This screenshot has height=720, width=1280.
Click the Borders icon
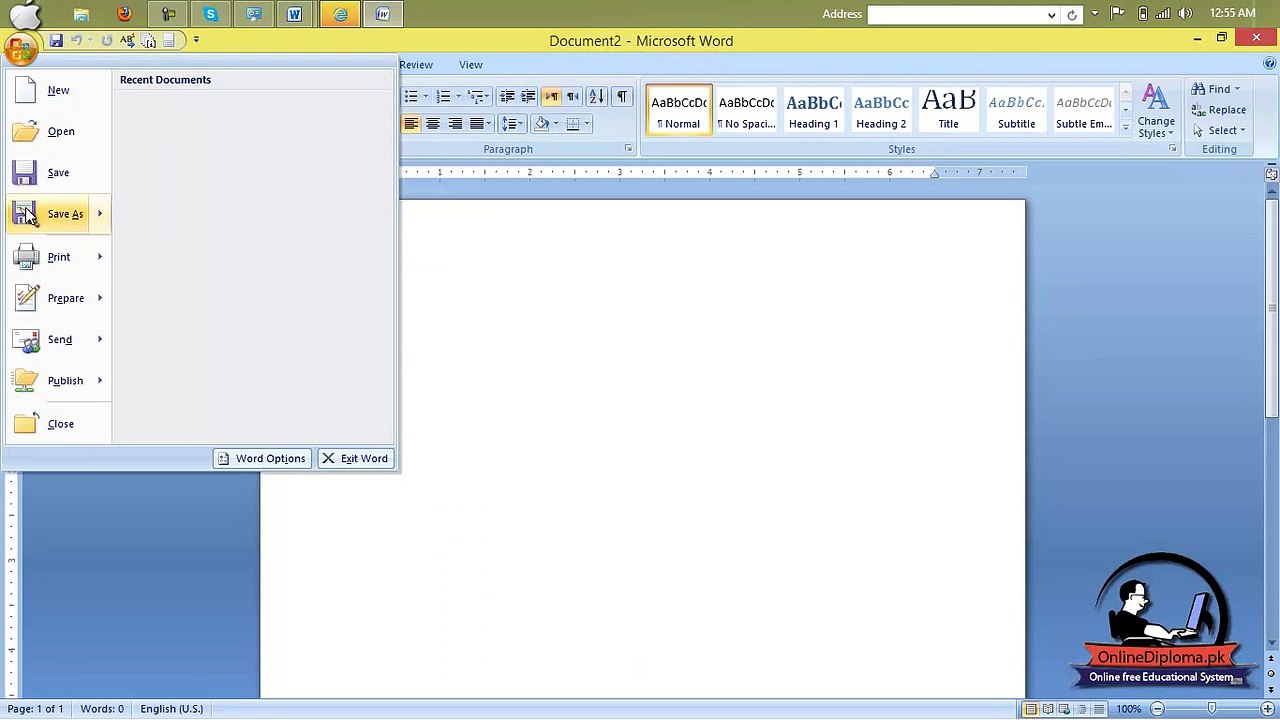573,124
